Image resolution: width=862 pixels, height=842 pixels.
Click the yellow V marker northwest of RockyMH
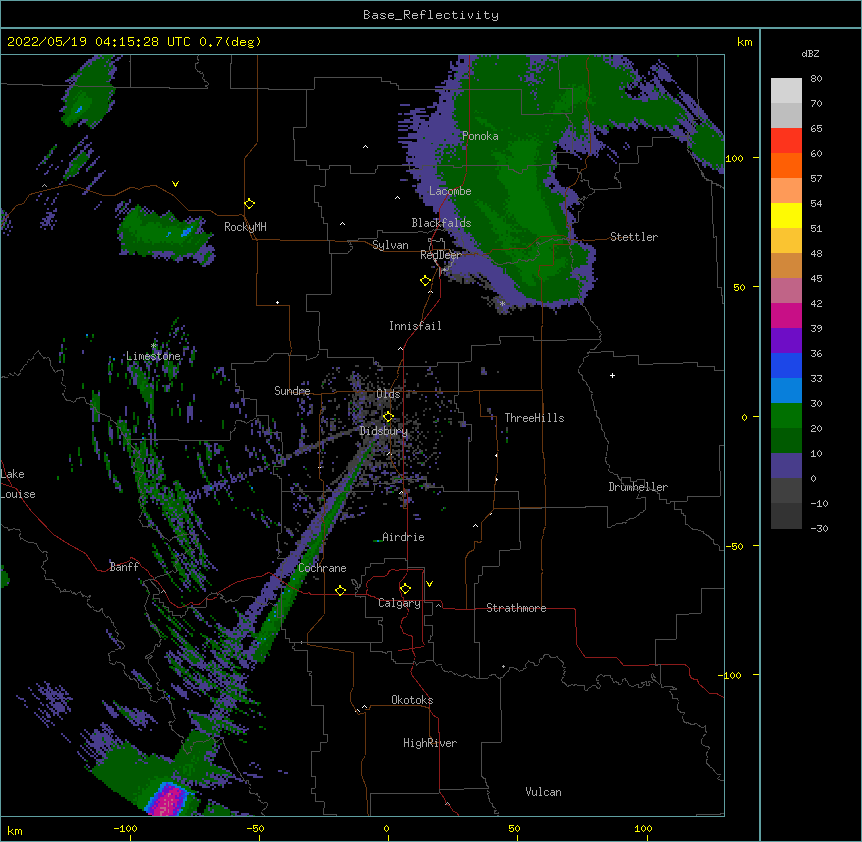pyautogui.click(x=175, y=184)
